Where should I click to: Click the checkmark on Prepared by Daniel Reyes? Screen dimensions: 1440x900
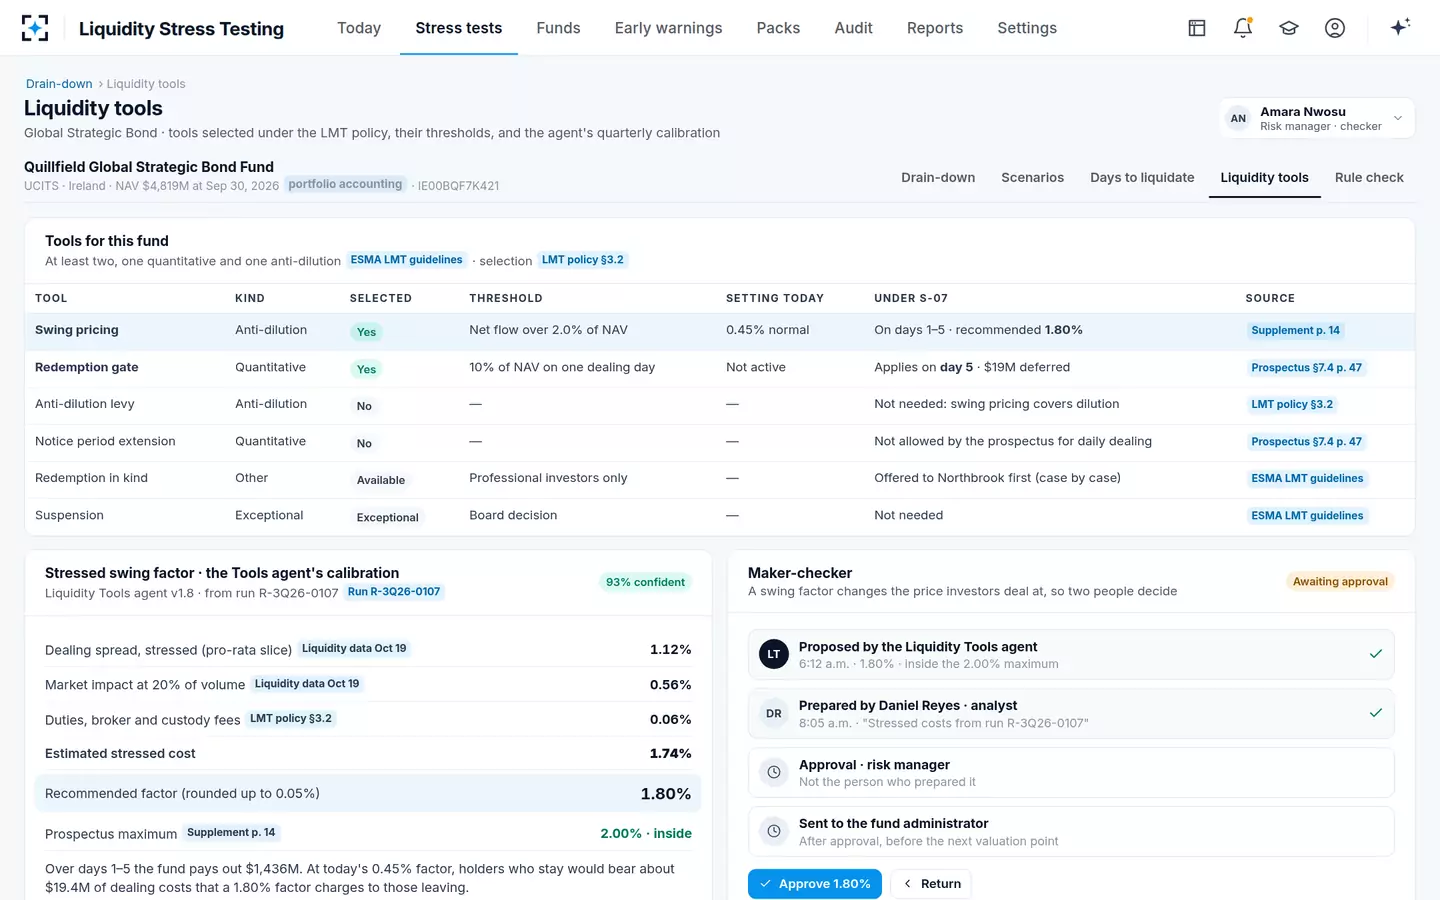1376,713
